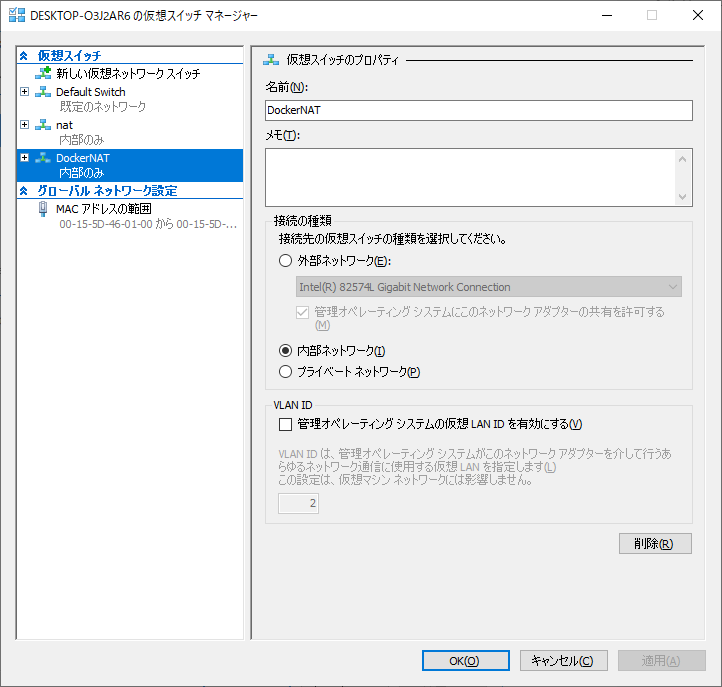Click the 名前 field containing DockerNAT
The image size is (722, 687).
pyautogui.click(x=479, y=111)
